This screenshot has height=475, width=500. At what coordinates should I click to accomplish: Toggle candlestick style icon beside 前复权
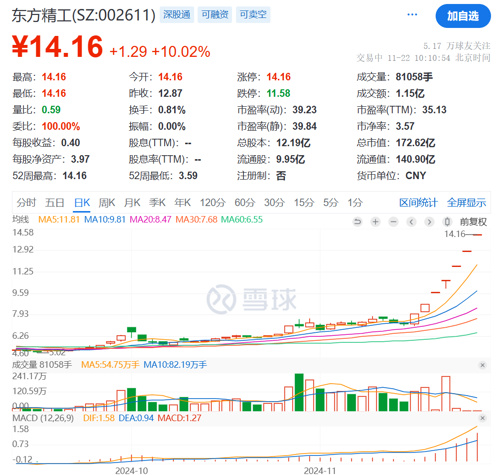click(x=447, y=222)
